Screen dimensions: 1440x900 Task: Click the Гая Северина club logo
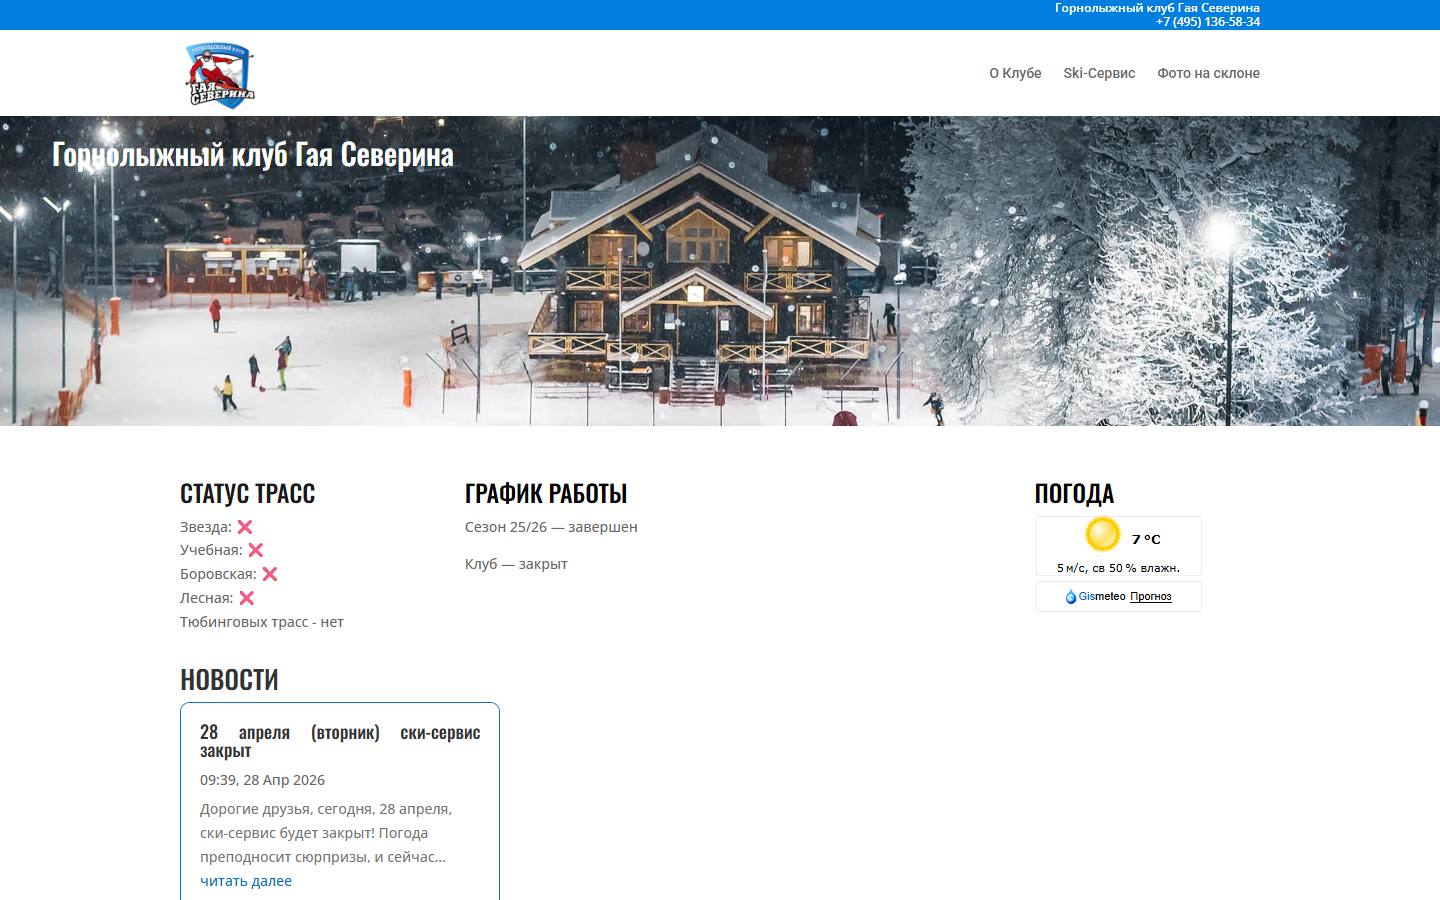(220, 74)
